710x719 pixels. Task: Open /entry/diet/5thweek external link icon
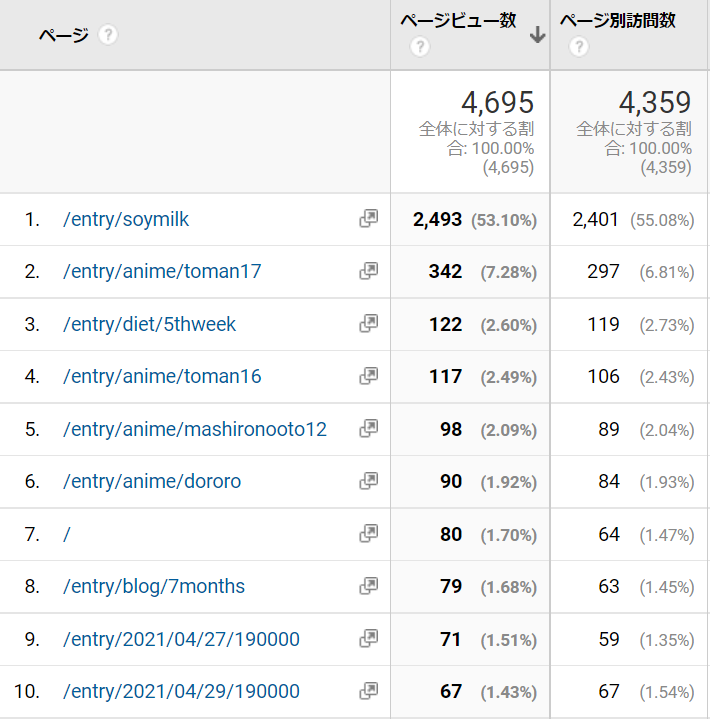click(369, 324)
